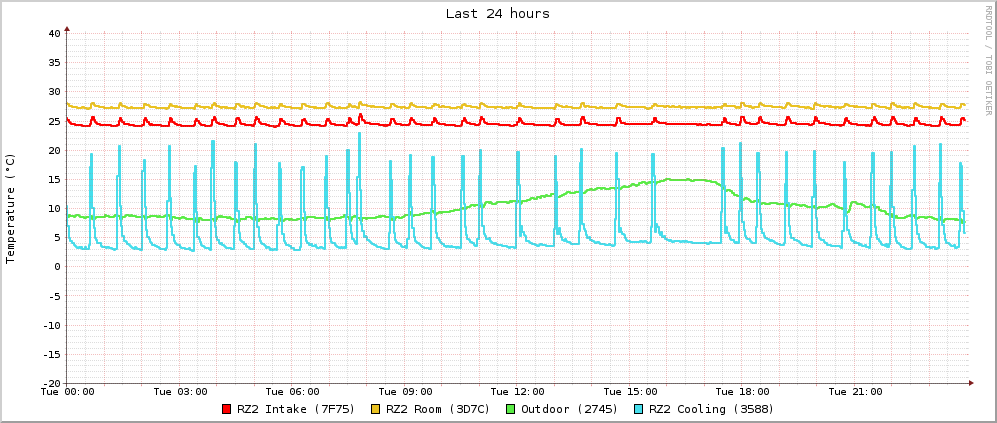Select the 'RZ2 Cooling (3588)' legend label
This screenshot has height=423, width=997.
pyautogui.click(x=711, y=409)
